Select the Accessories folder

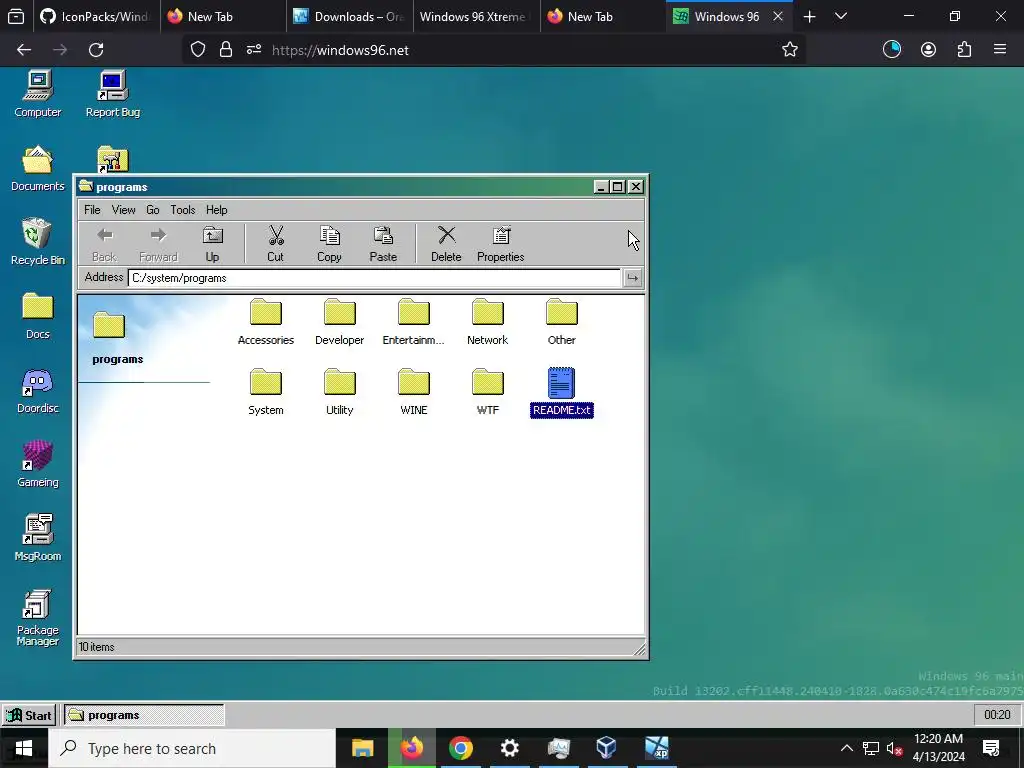point(266,322)
